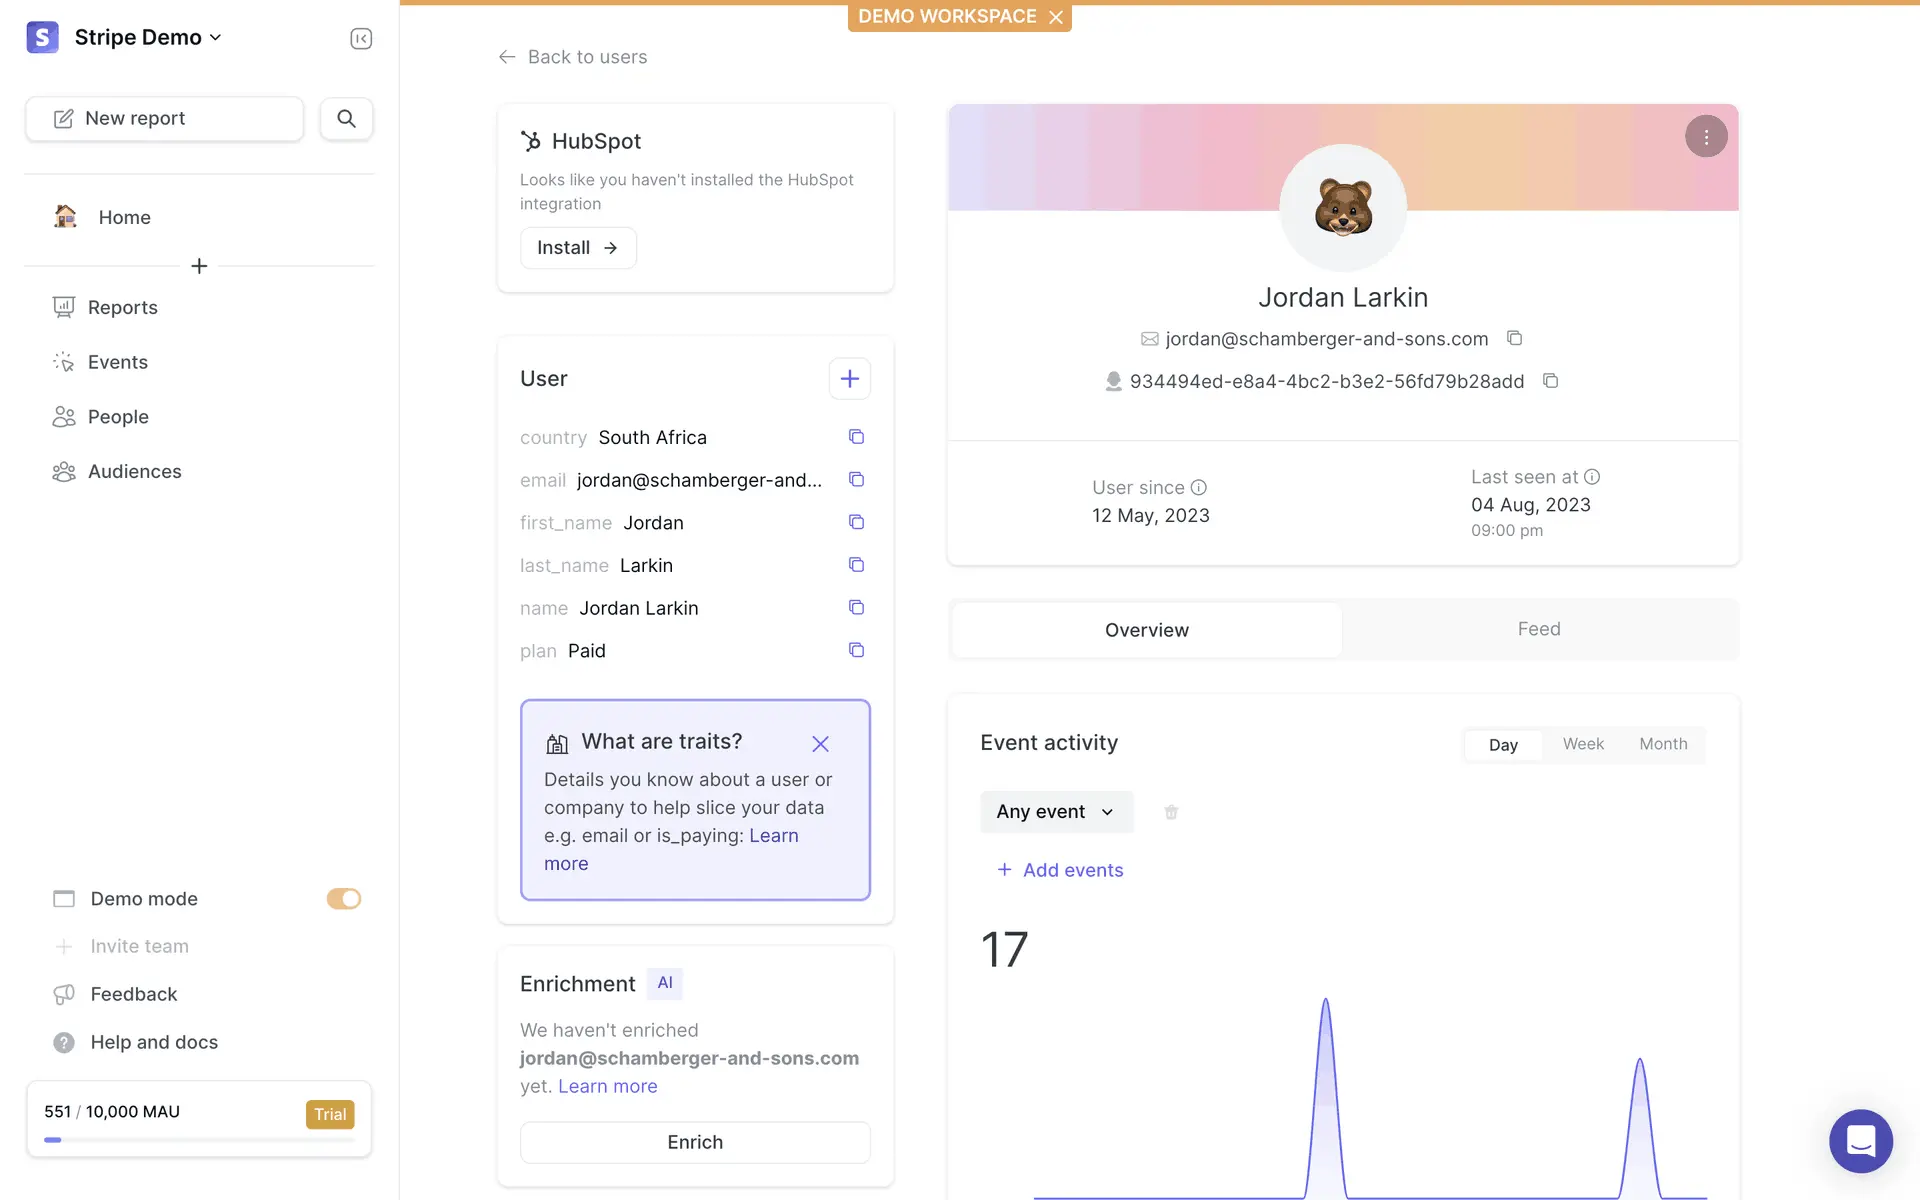
Task: Copy the user email next to profile name
Action: tap(1514, 338)
